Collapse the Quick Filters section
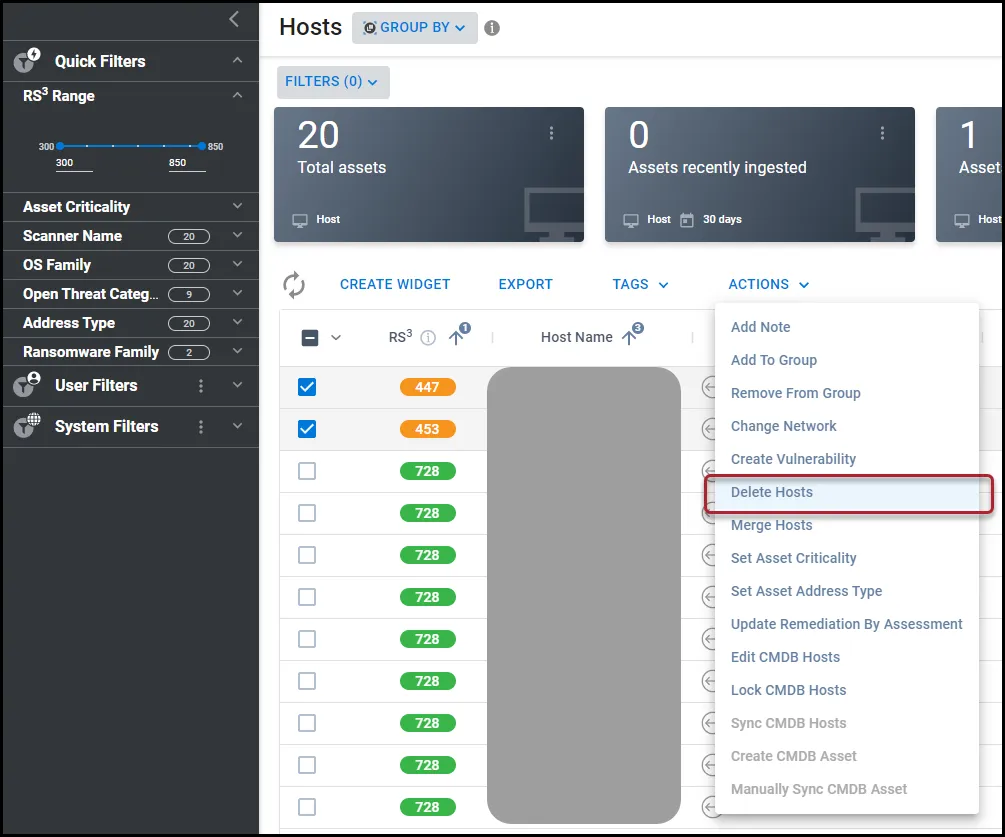The width and height of the screenshot is (1005, 837). [237, 60]
